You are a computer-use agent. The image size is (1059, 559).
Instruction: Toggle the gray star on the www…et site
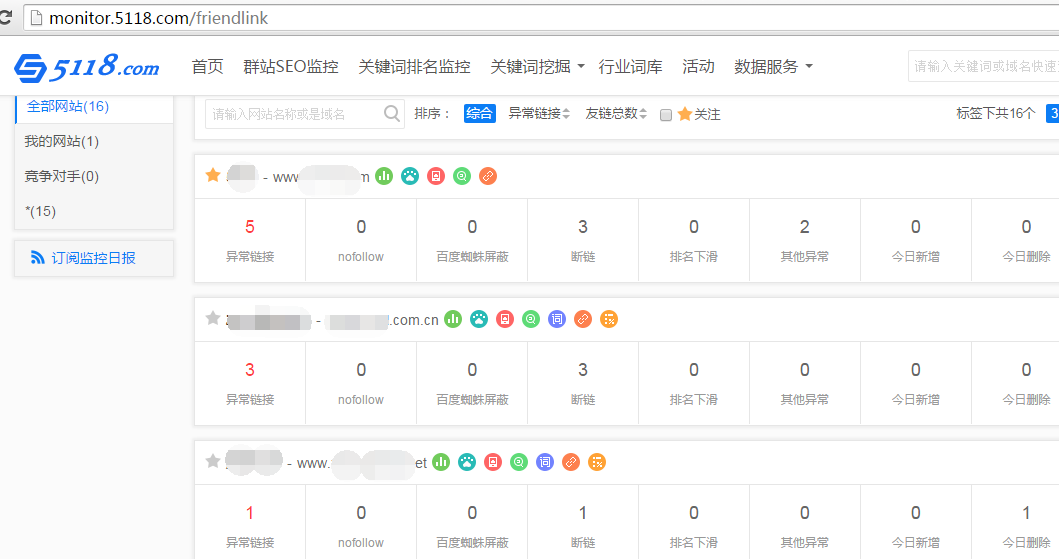click(213, 461)
